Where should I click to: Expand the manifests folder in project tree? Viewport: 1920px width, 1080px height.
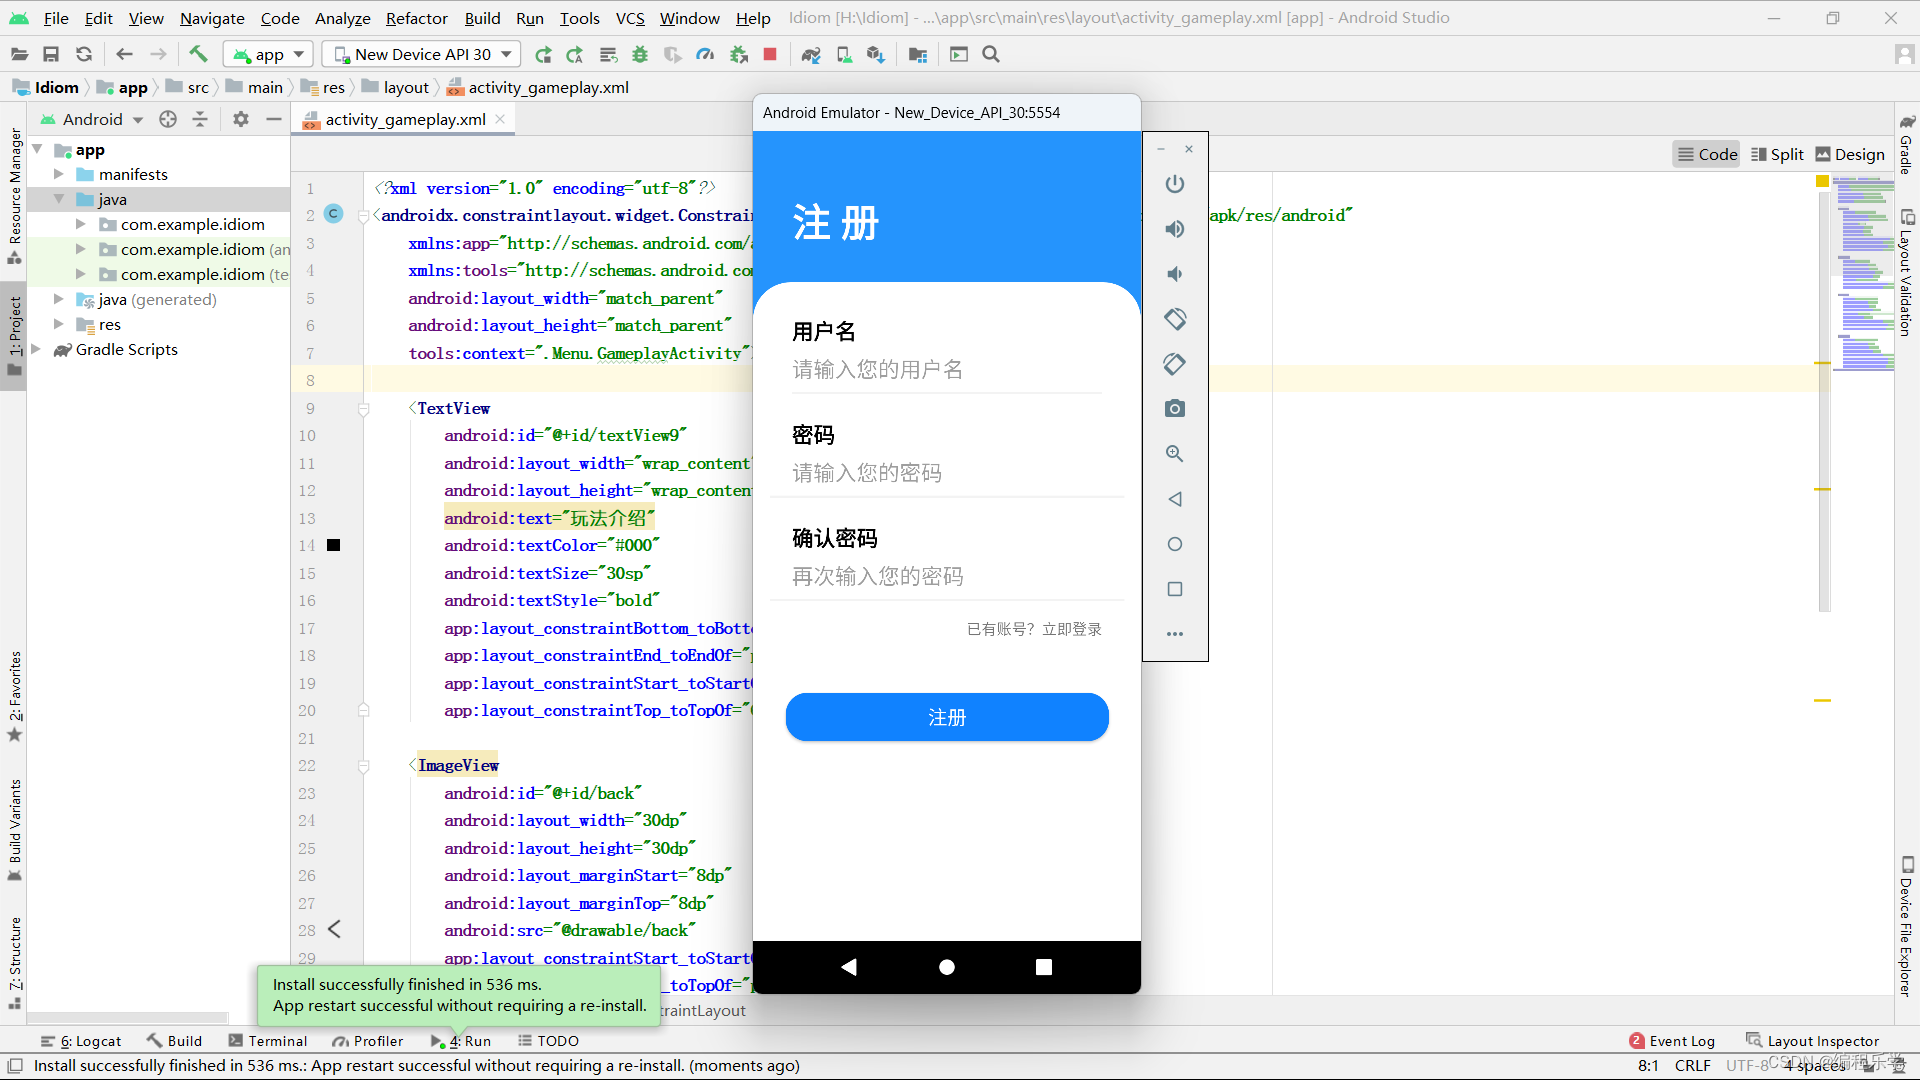point(59,174)
